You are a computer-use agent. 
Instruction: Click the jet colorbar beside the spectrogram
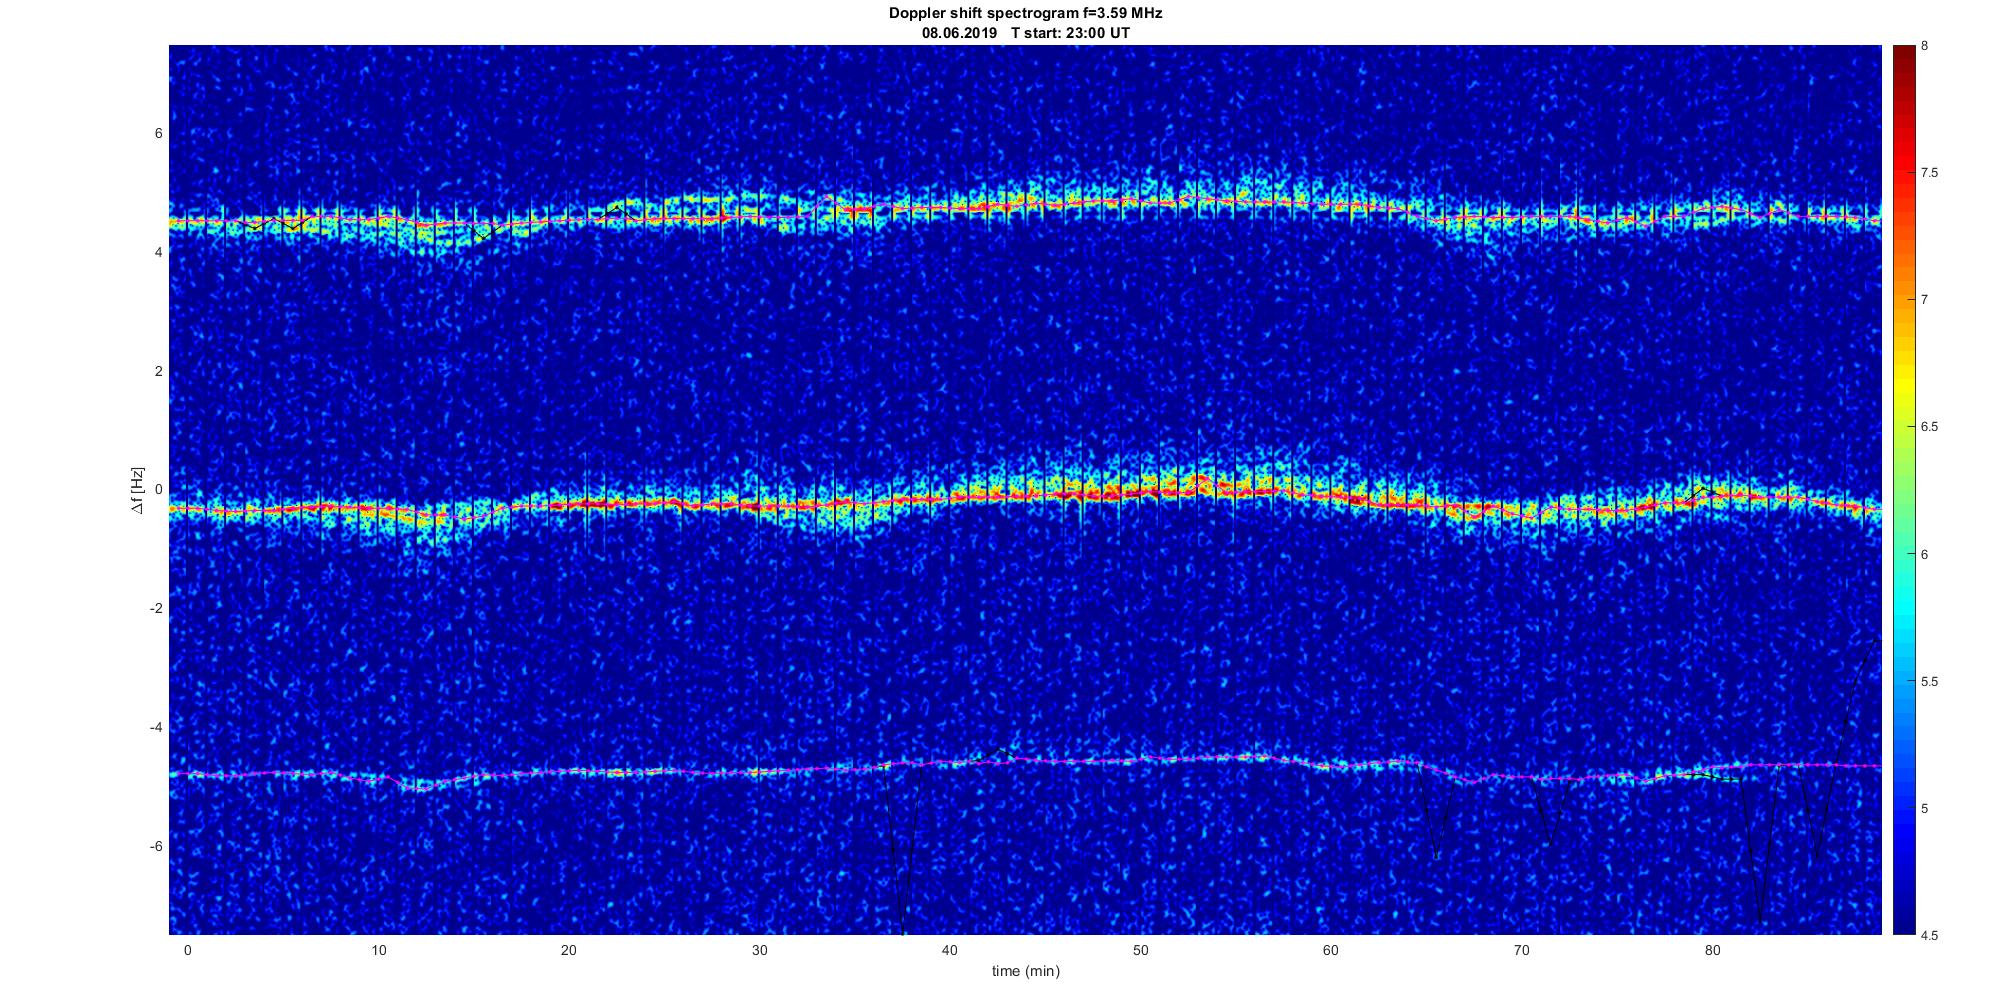point(1903,490)
